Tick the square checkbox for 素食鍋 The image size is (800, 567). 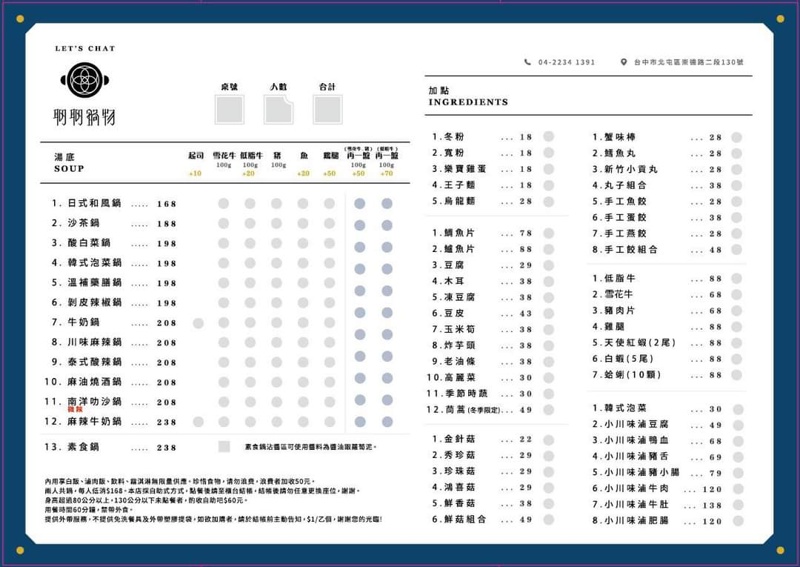click(224, 447)
